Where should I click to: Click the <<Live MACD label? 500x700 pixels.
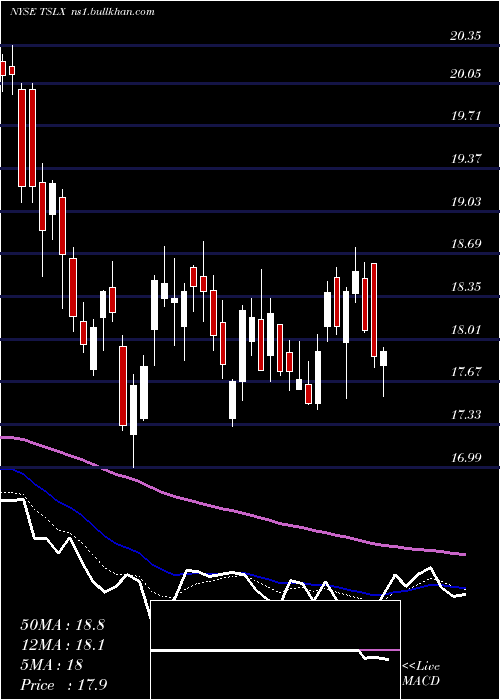(x=421, y=673)
